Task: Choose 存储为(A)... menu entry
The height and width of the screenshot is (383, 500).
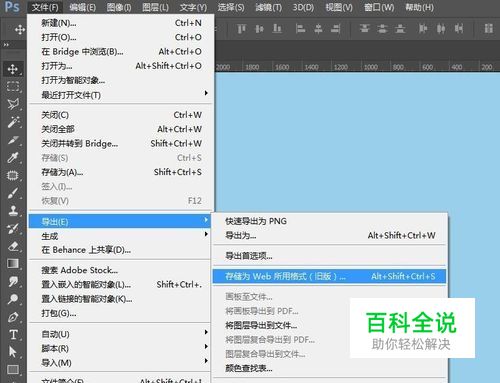Action: (120, 172)
